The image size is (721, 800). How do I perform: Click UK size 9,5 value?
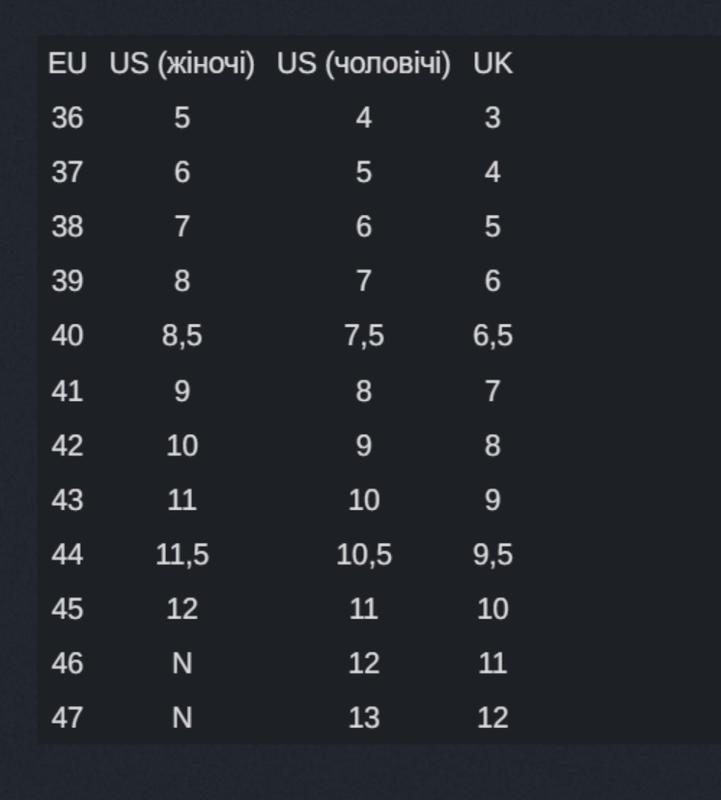point(492,555)
